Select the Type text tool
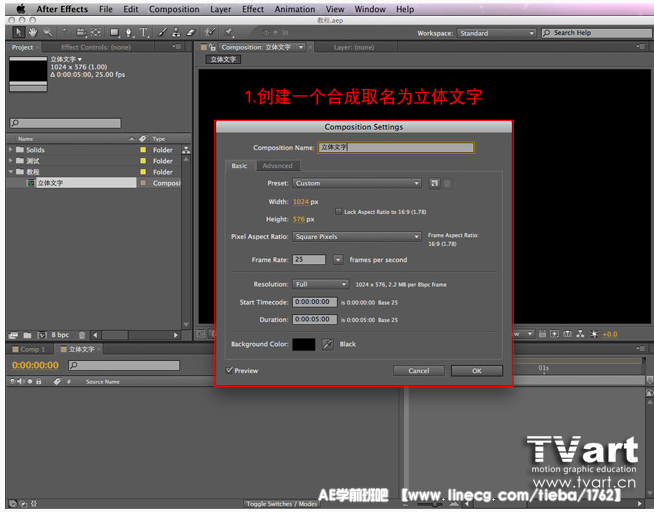The width and height of the screenshot is (654, 512). (x=143, y=32)
